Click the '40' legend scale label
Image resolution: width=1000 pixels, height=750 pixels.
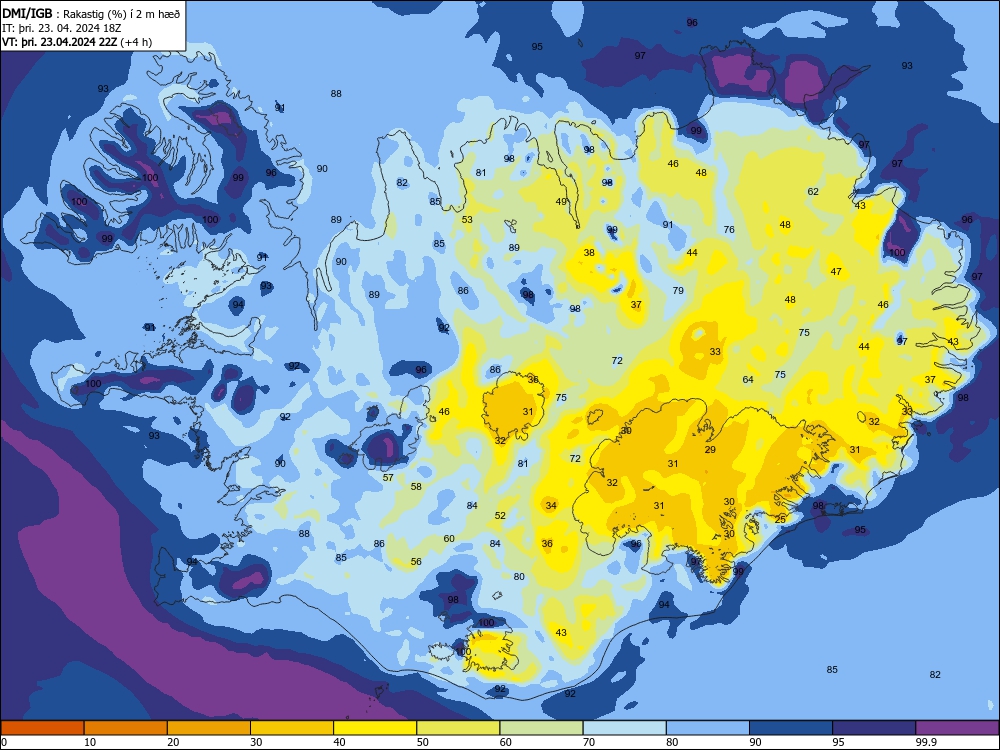click(339, 742)
